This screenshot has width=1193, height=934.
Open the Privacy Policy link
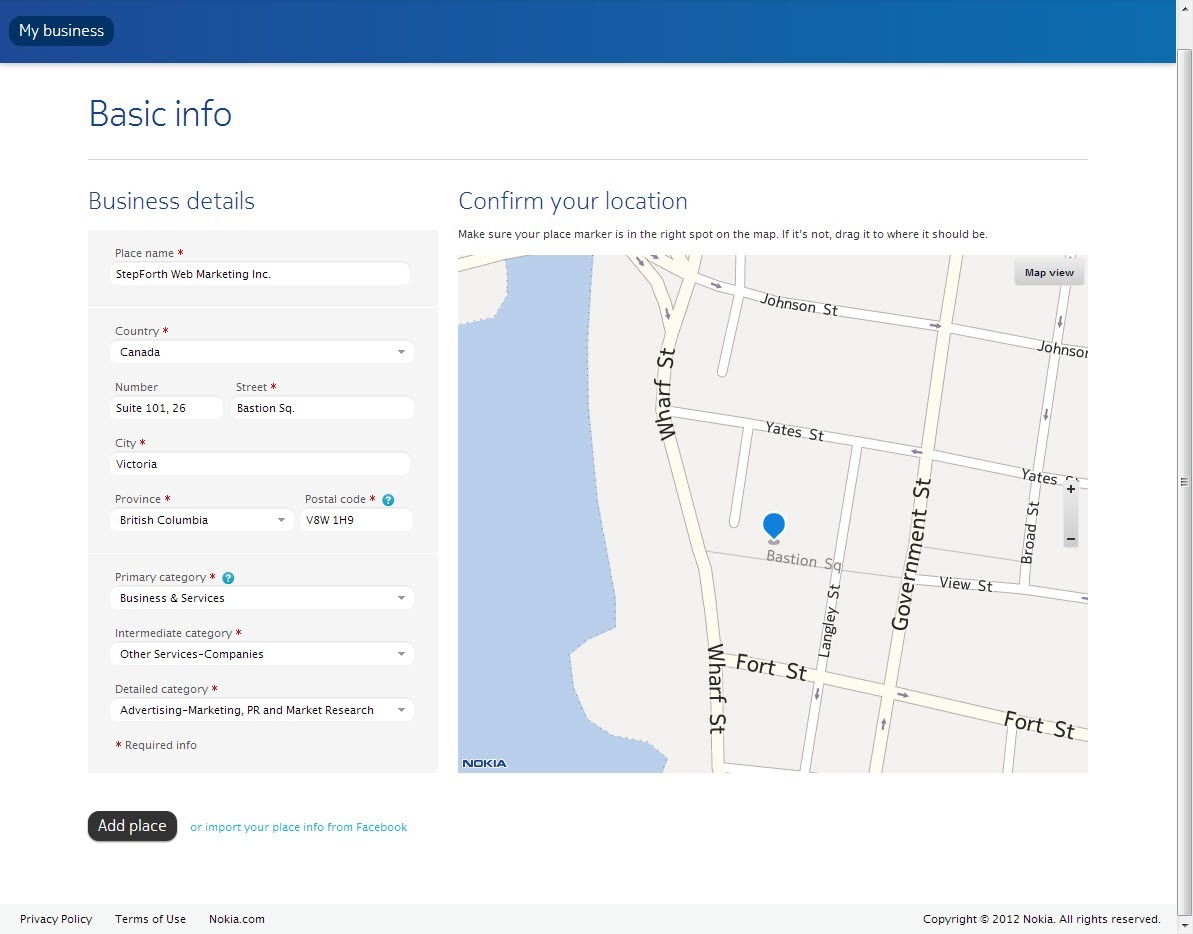coord(56,919)
